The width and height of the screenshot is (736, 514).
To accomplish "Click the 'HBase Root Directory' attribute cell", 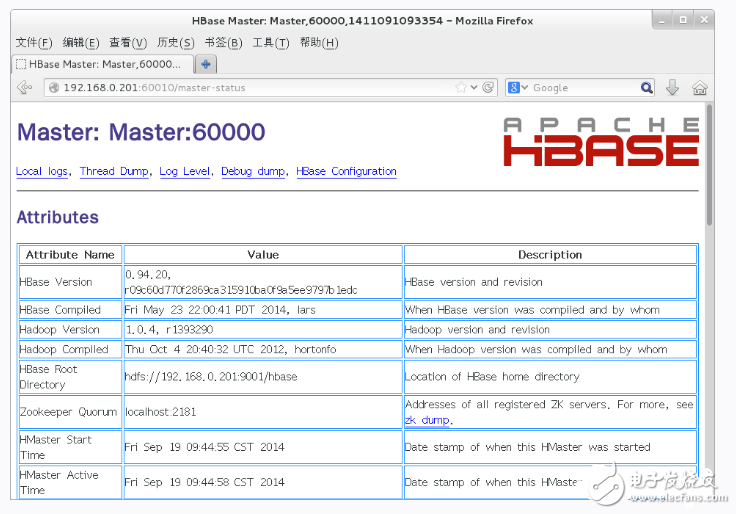I will pos(70,377).
